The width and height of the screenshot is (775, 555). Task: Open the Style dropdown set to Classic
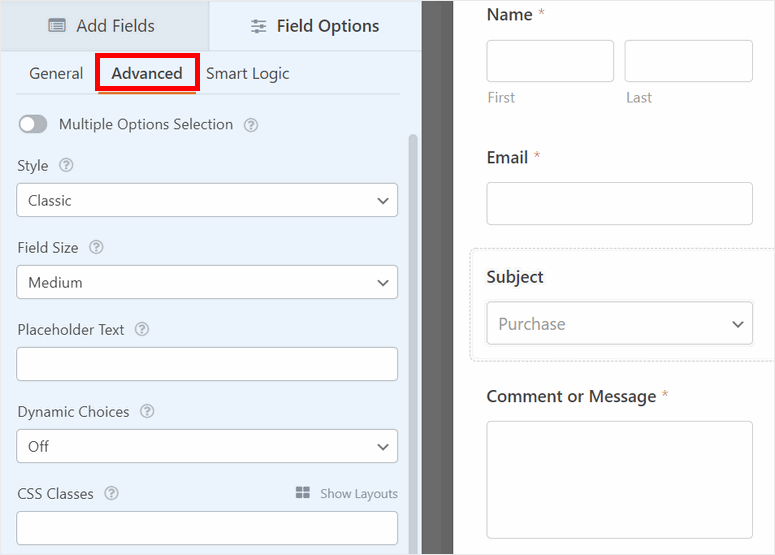(207, 201)
